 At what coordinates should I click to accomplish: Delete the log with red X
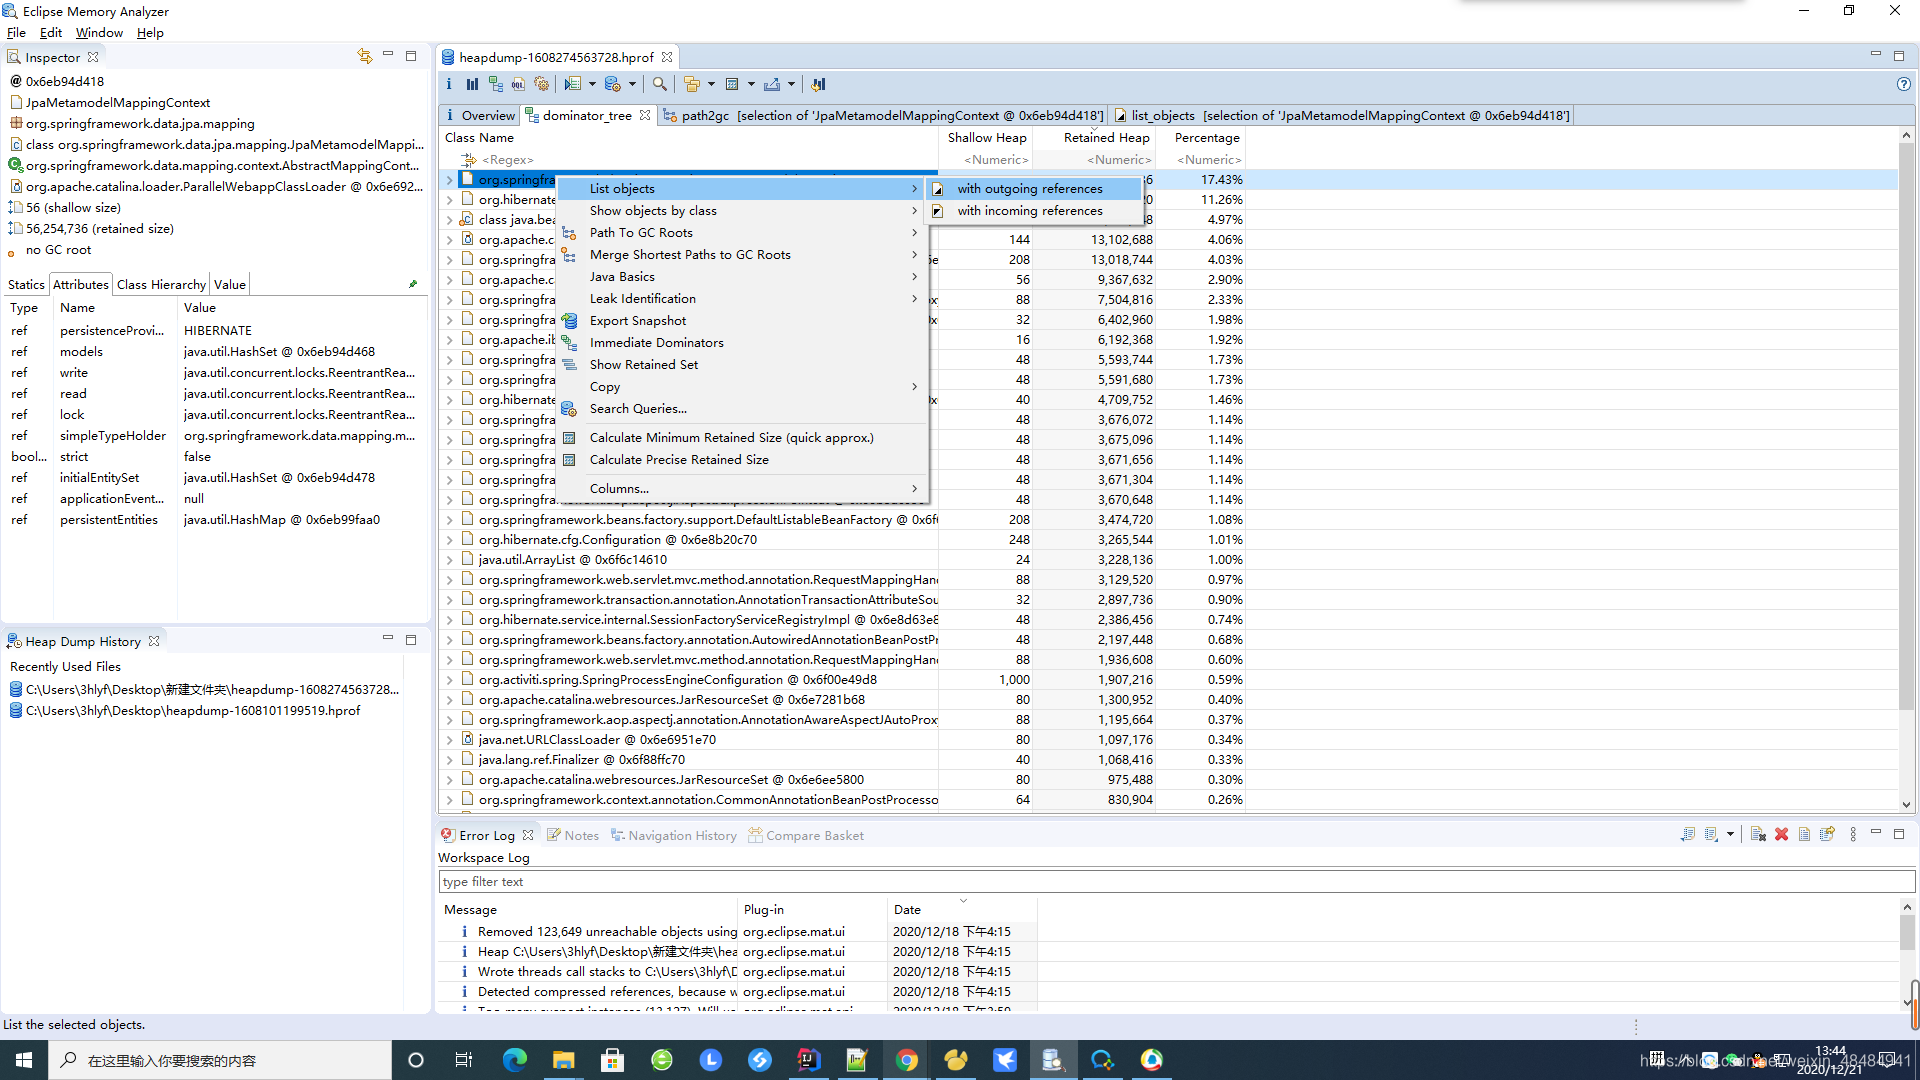[1781, 834]
